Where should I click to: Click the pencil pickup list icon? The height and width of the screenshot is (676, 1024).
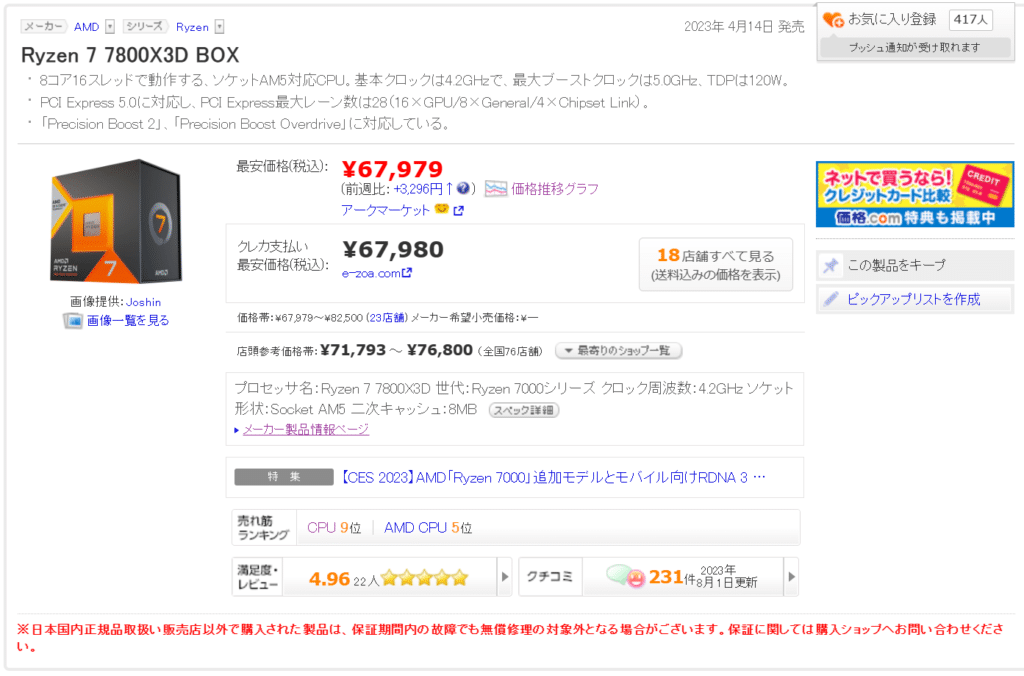pos(831,299)
